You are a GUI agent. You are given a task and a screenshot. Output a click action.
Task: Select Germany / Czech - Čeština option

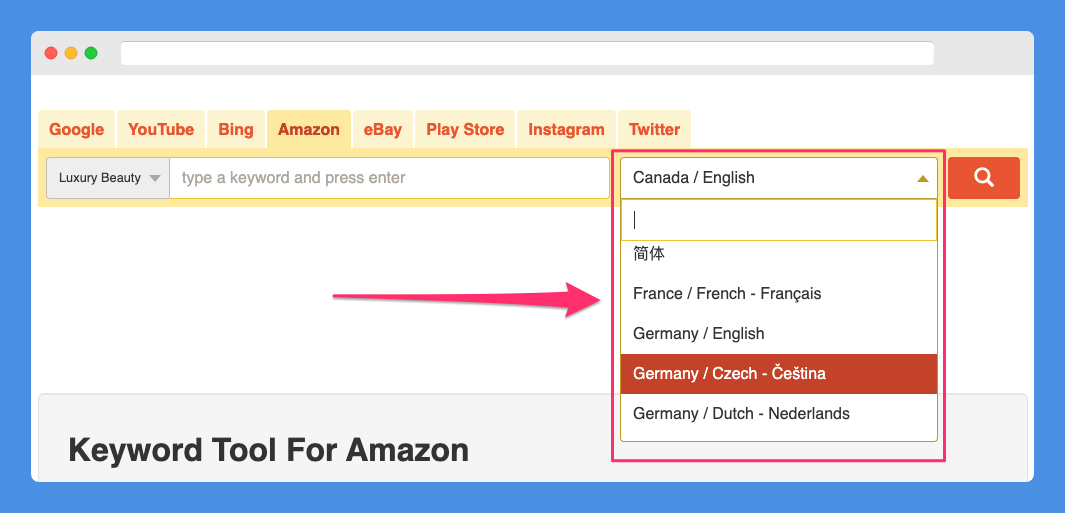[x=779, y=374]
